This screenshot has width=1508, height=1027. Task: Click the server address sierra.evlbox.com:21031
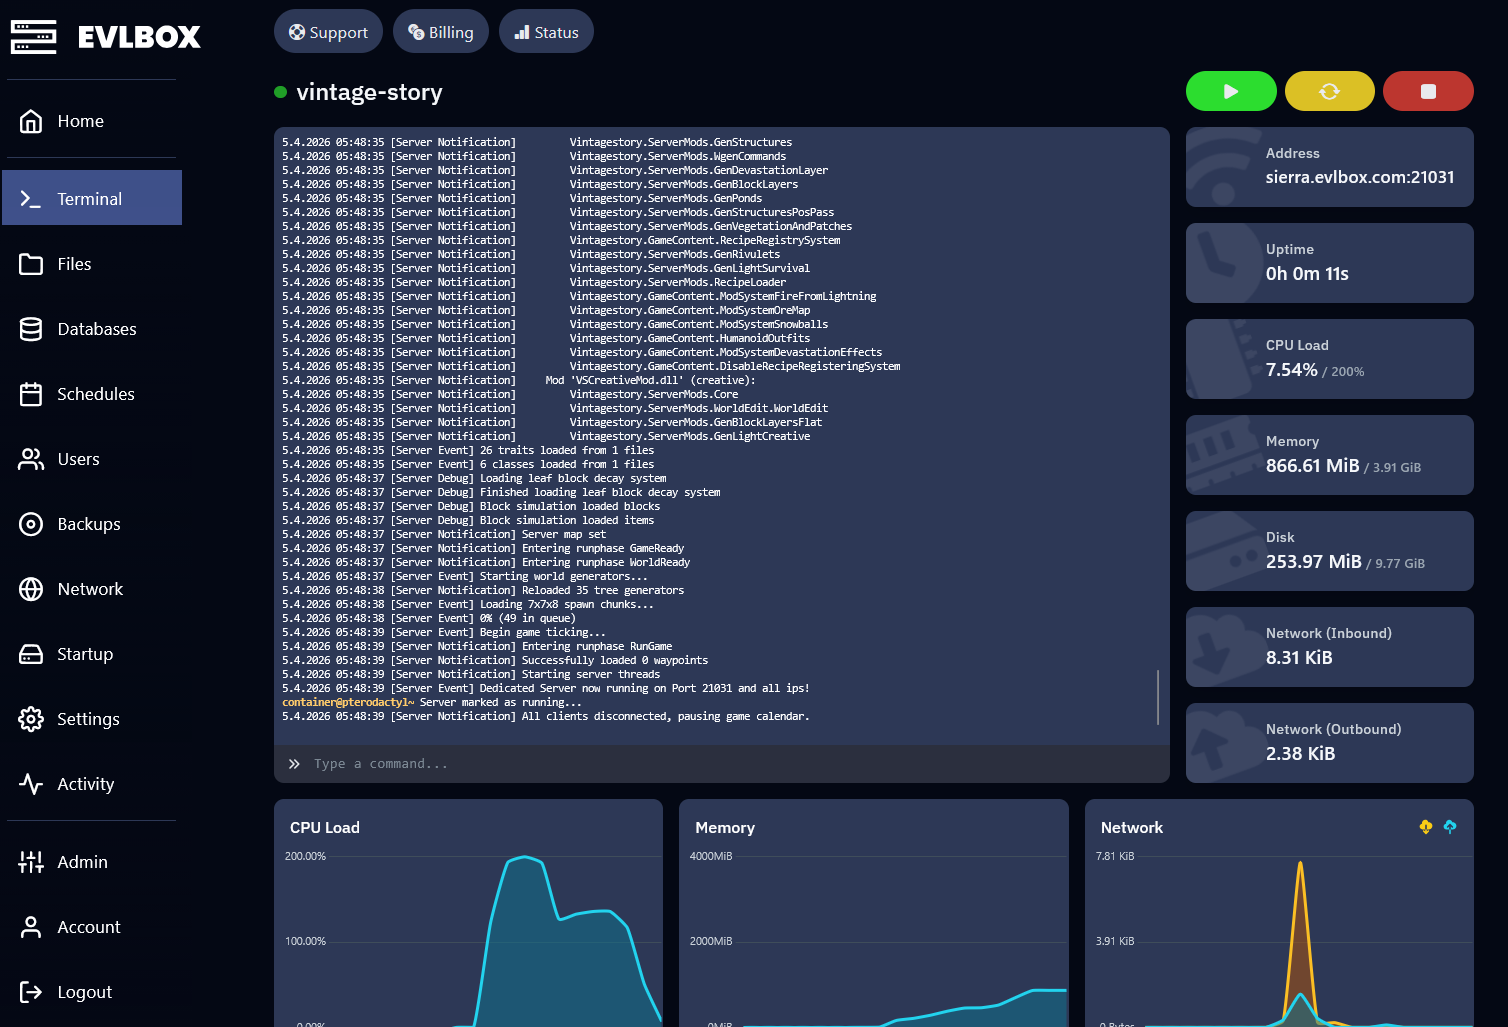1359,177
